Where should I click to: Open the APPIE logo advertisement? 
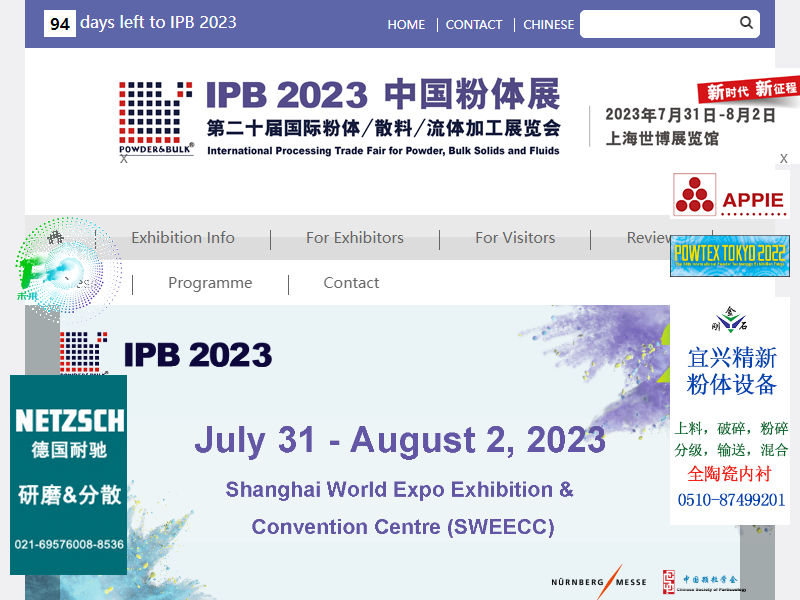(730, 195)
